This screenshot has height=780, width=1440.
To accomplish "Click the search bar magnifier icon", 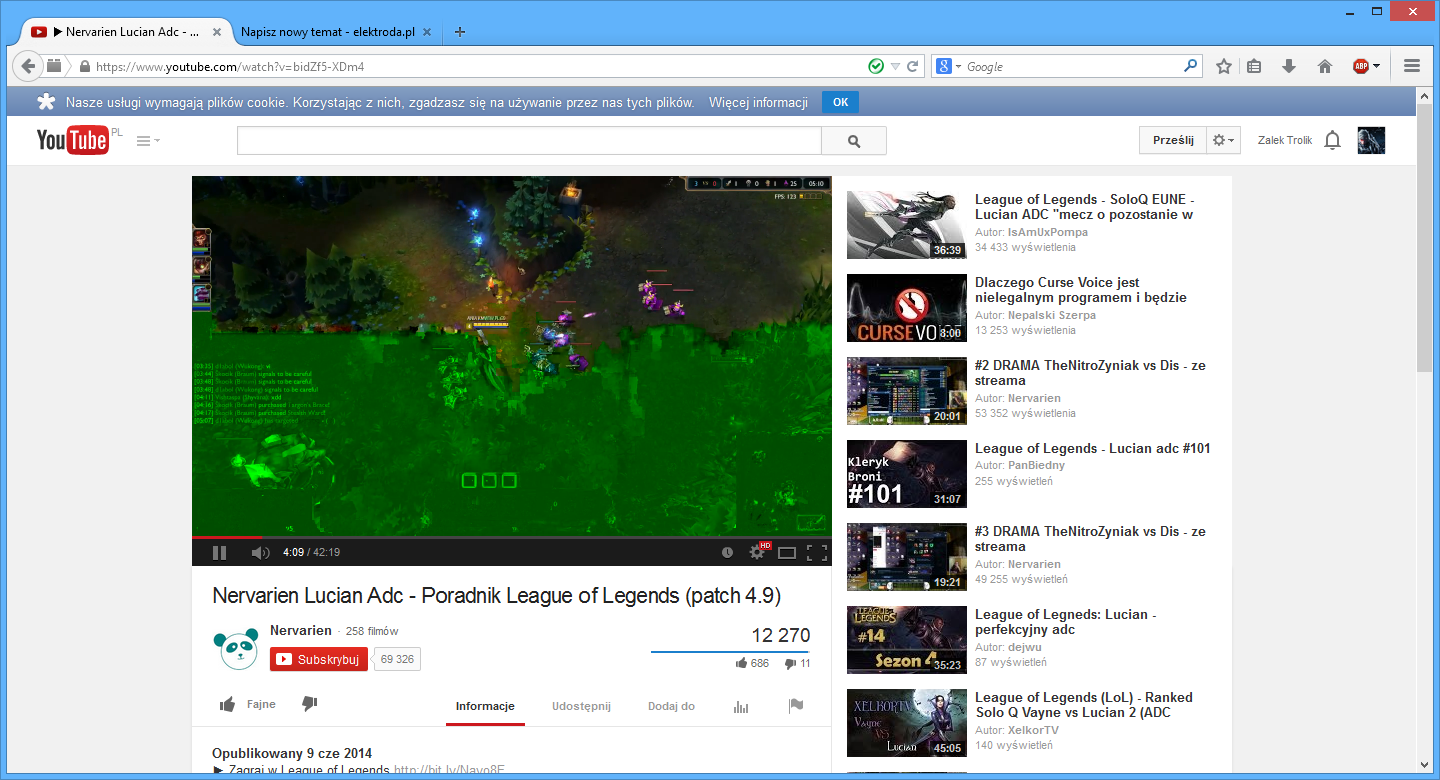I will point(1190,66).
